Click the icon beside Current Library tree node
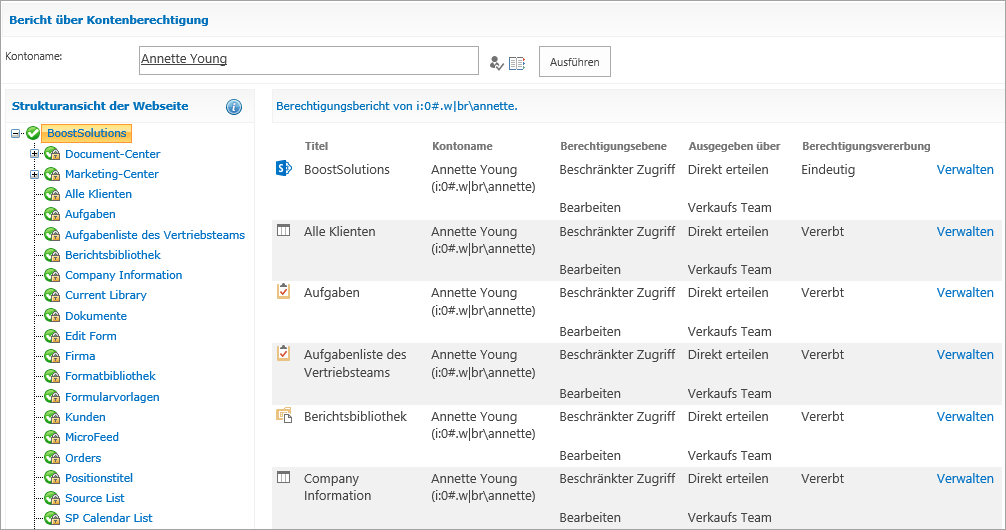Screen dimensions: 1006x530 (x=52, y=295)
